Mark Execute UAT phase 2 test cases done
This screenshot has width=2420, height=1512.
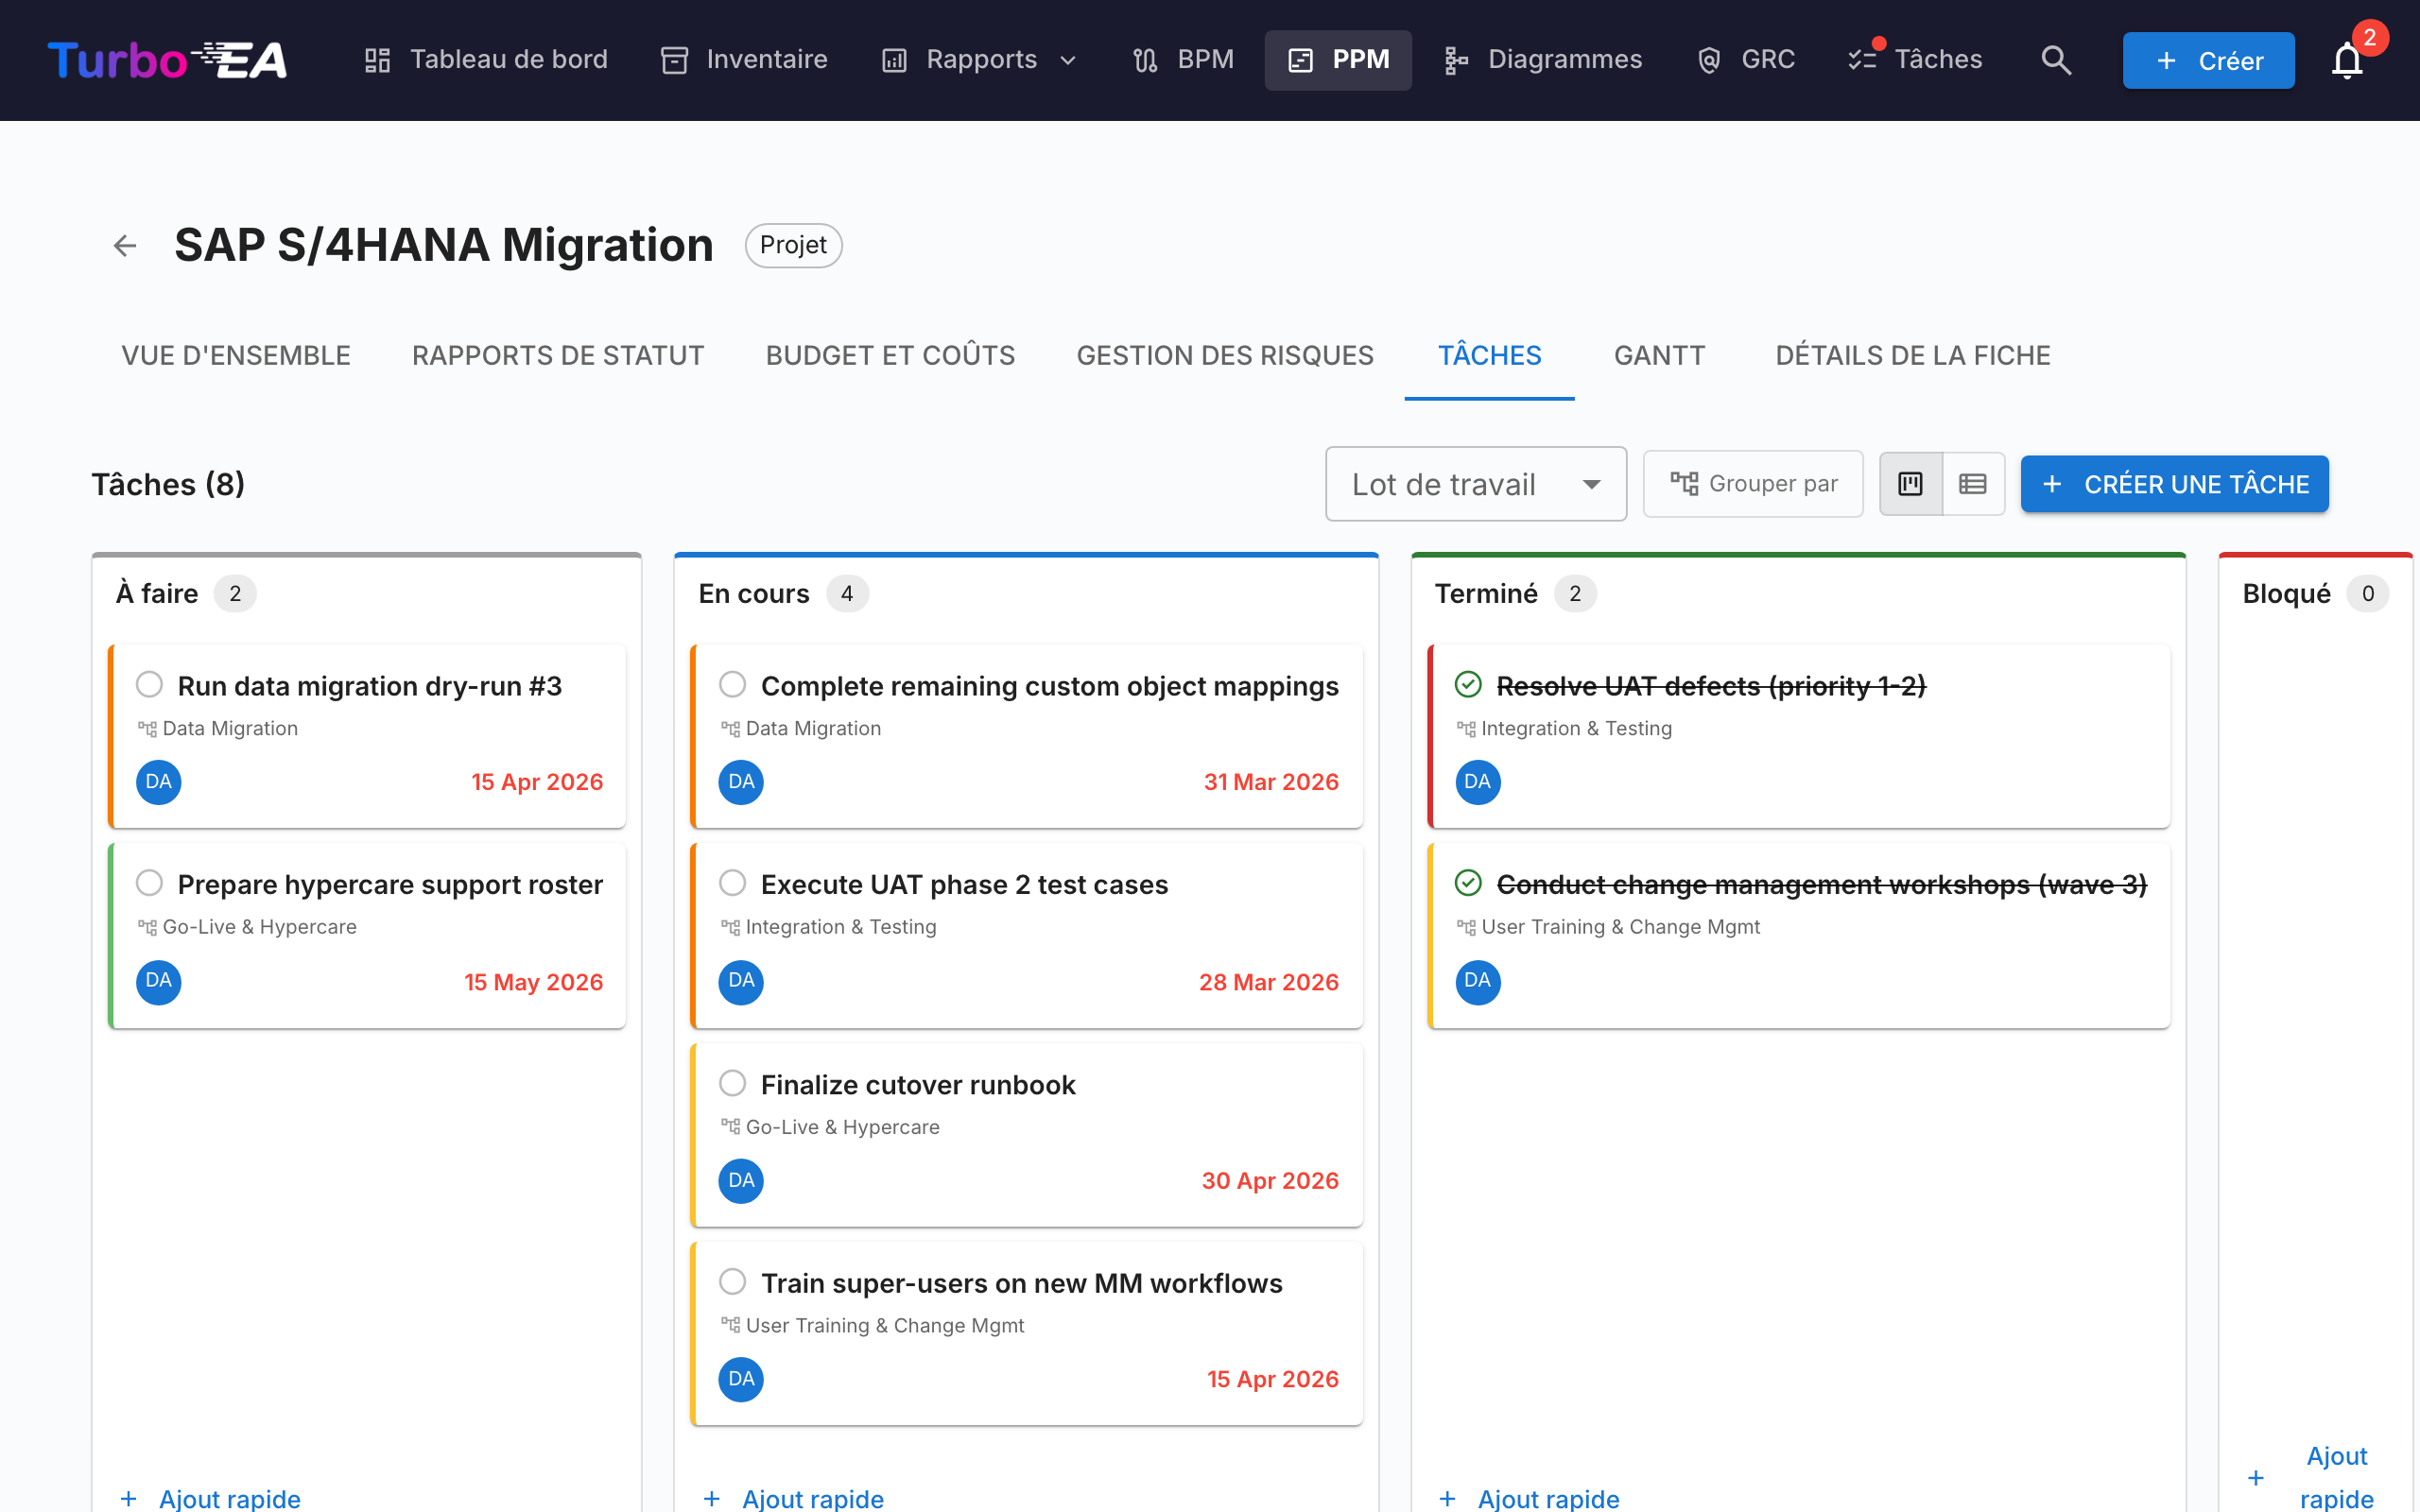pyautogui.click(x=733, y=883)
